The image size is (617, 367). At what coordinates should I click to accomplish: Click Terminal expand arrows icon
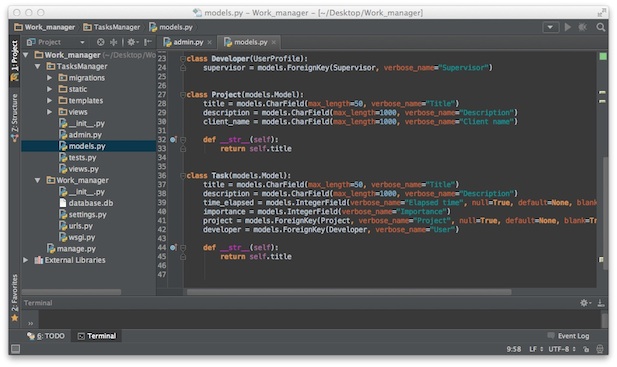click(30, 323)
